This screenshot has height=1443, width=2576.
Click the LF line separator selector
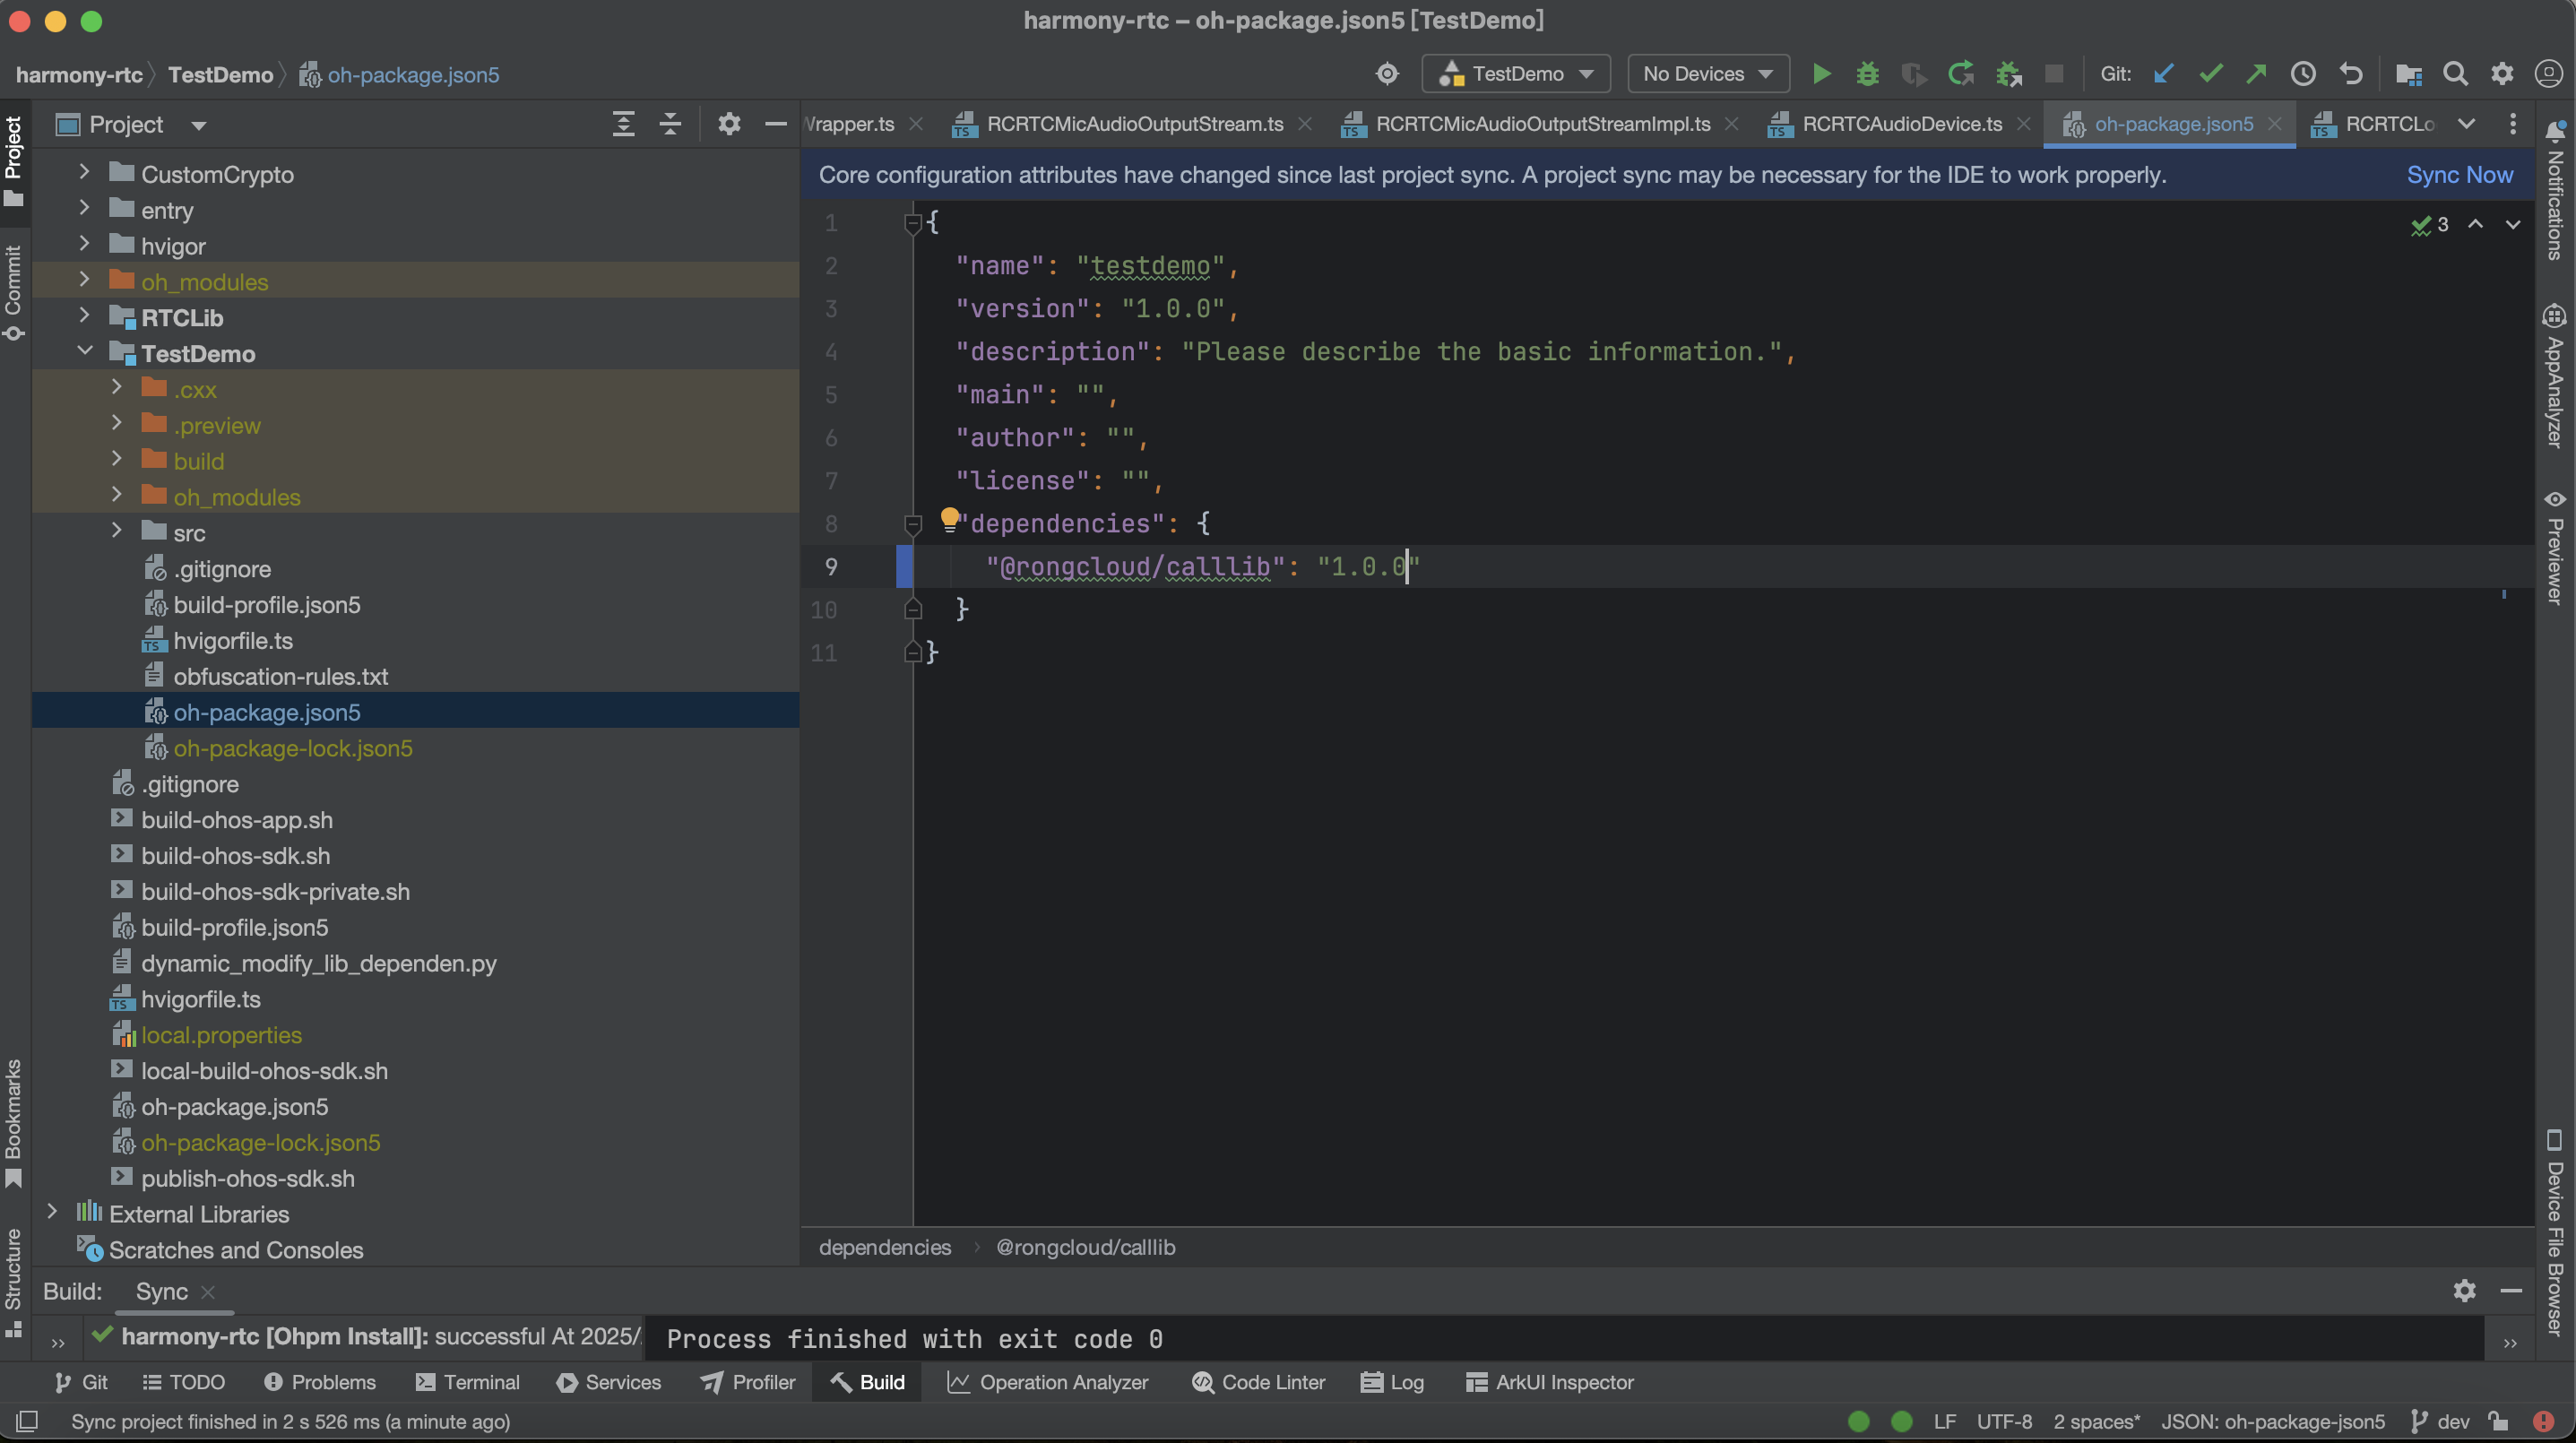pyautogui.click(x=1944, y=1421)
